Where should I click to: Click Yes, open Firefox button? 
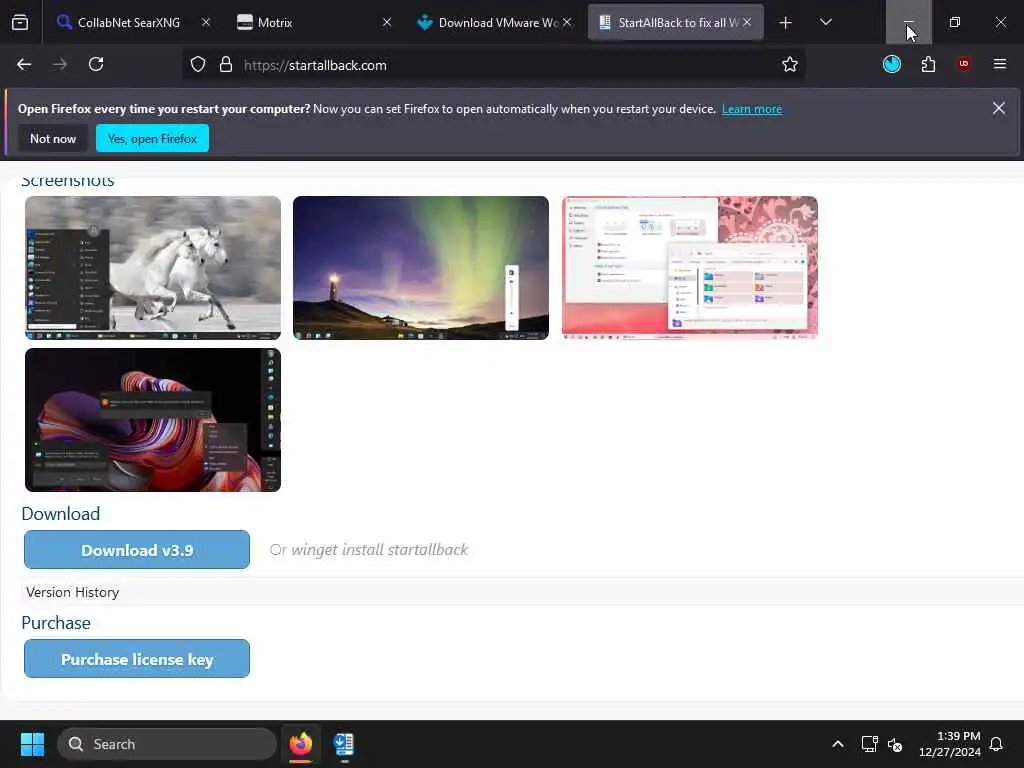coord(152,138)
